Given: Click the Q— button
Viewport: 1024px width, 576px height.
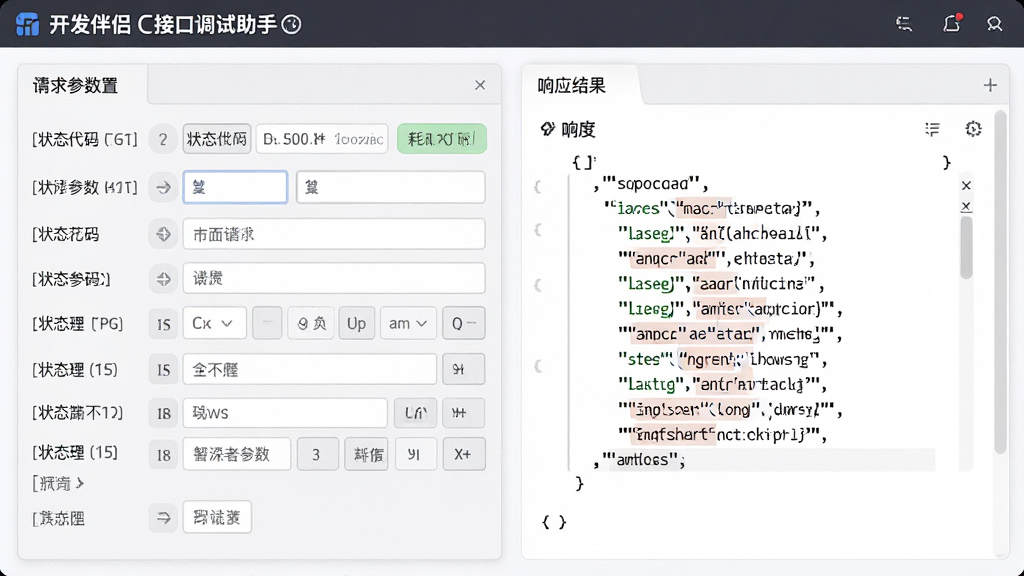Looking at the screenshot, I should point(464,323).
